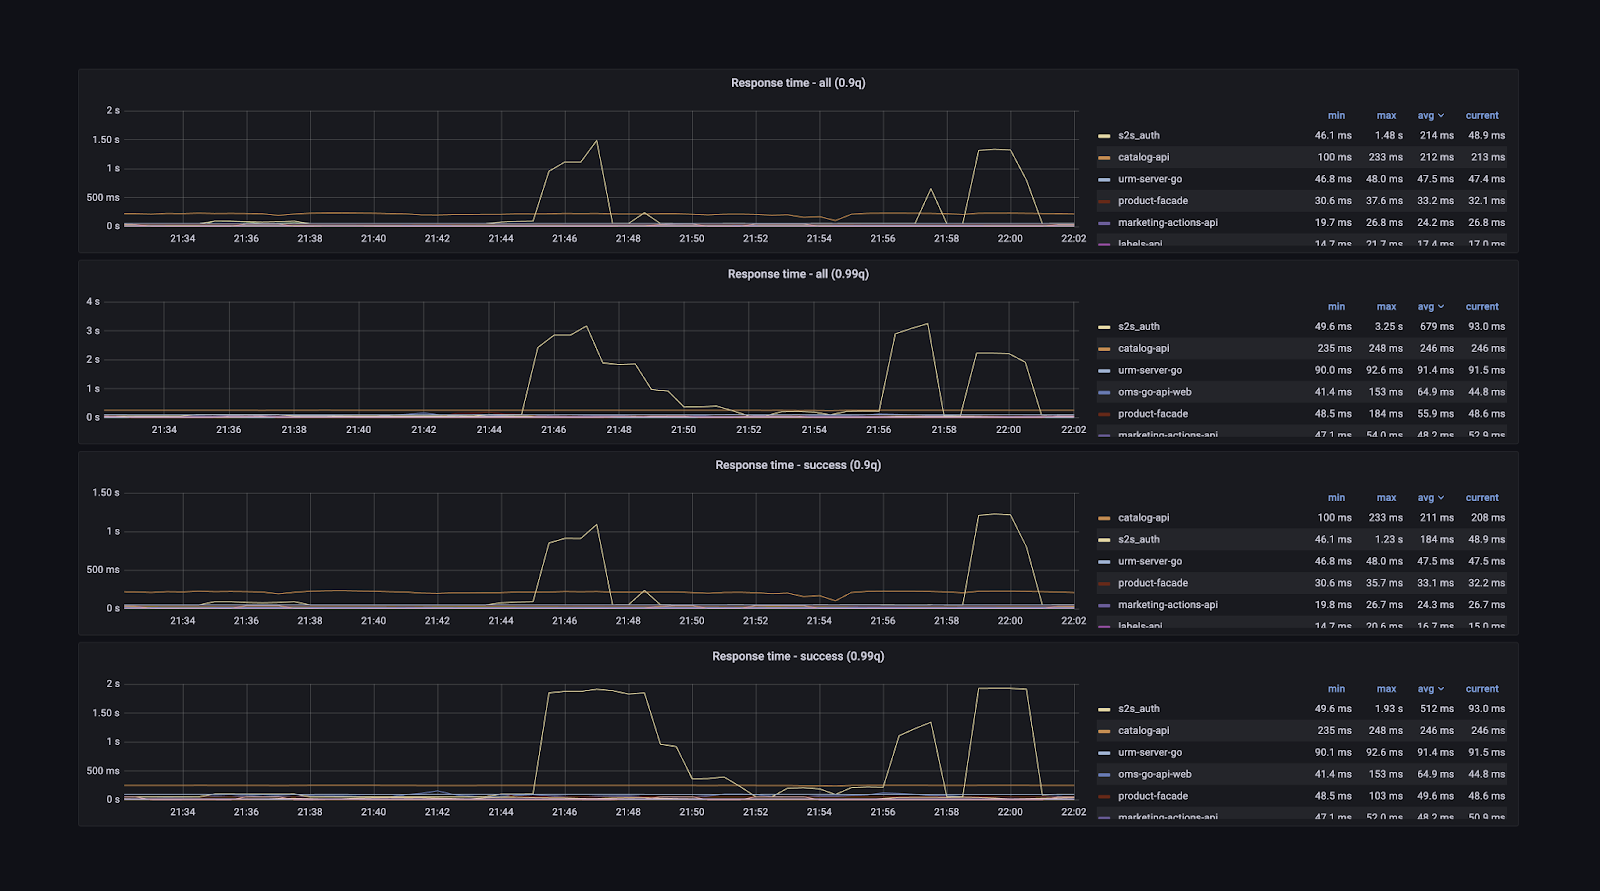Isolate s2s_auth series in 'all (0.9q)' legend
Viewport: 1600px width, 891px height.
coord(1138,136)
